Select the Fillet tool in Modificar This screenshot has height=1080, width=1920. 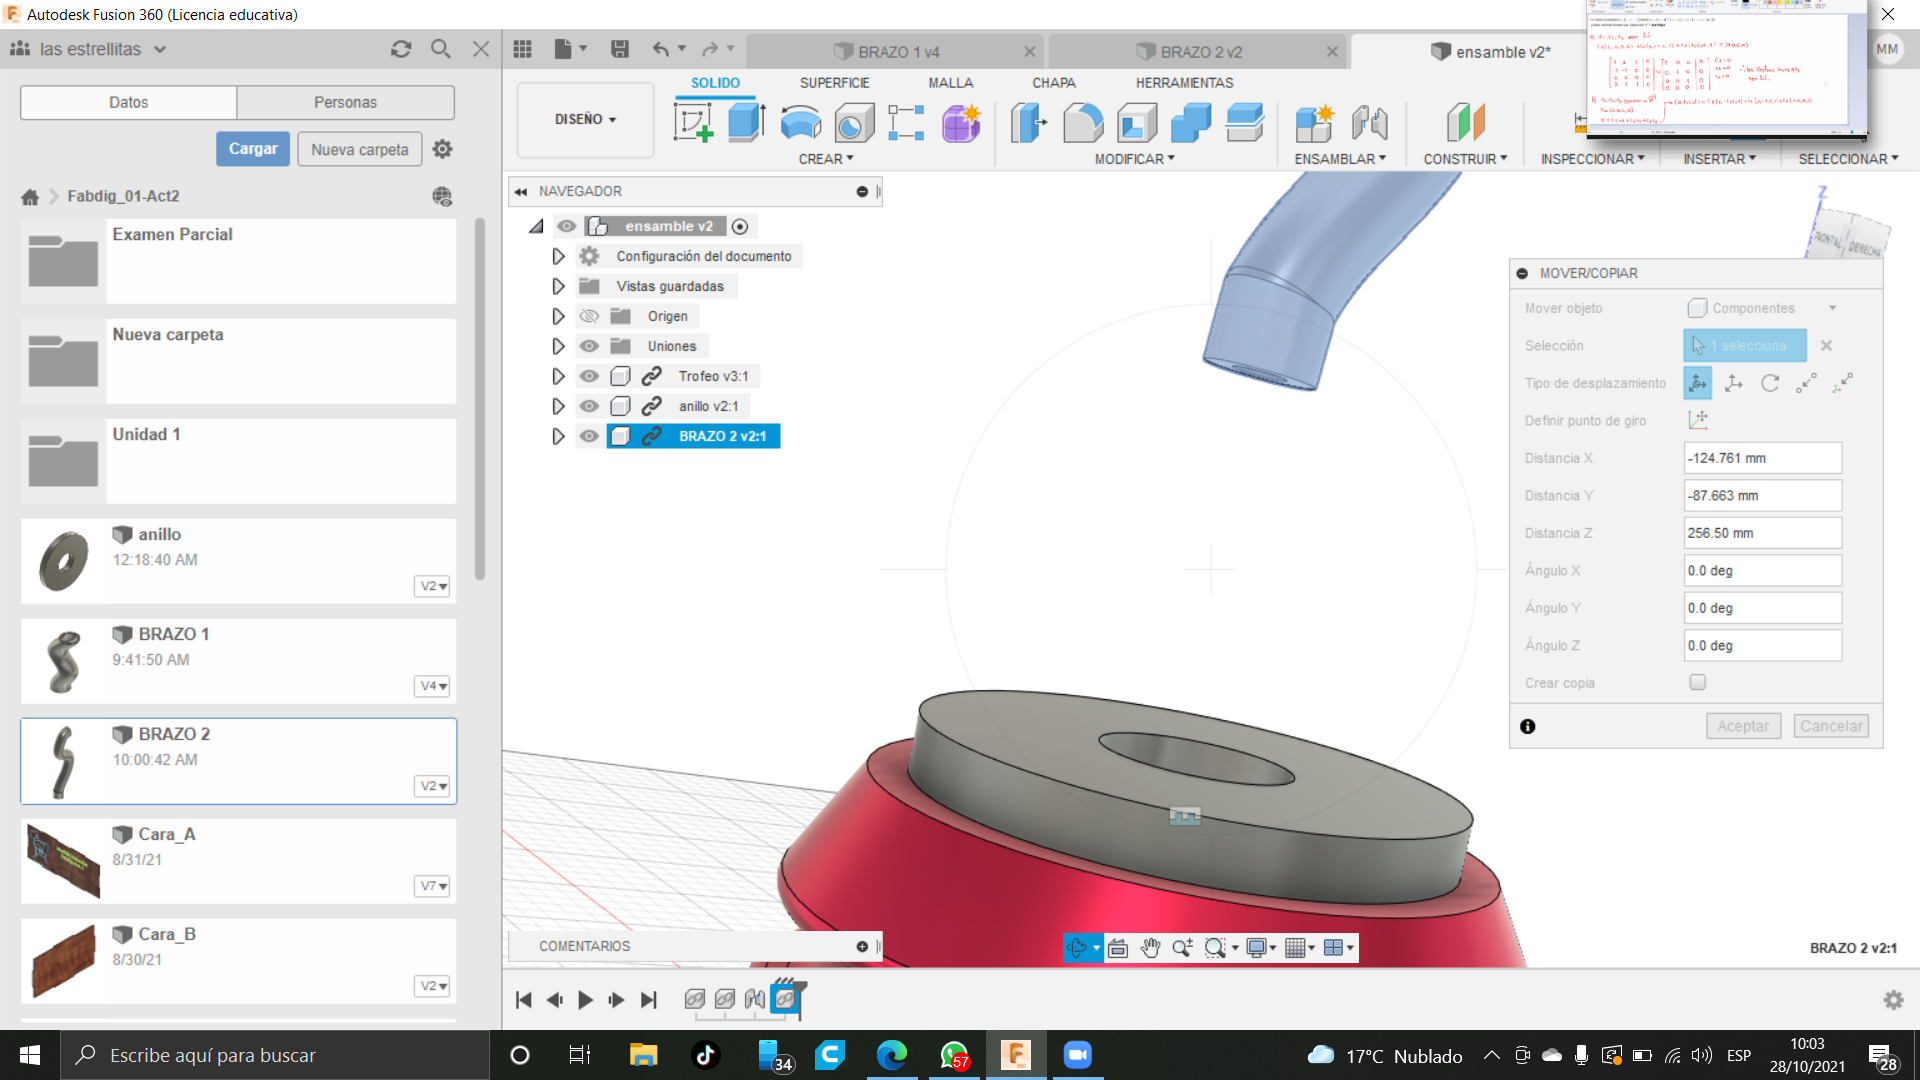click(1083, 123)
